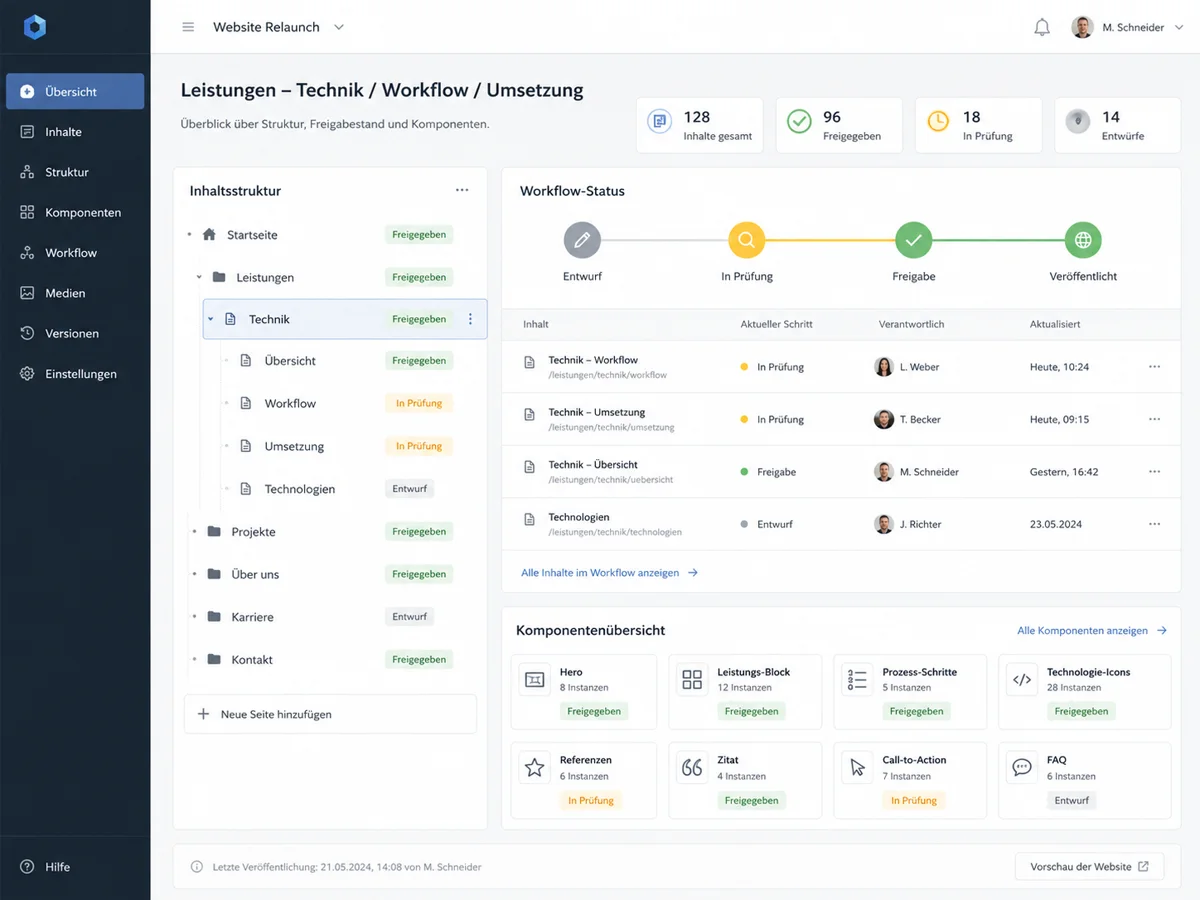Image resolution: width=1200 pixels, height=900 pixels.
Task: Click the Hero component icon
Action: (x=535, y=680)
